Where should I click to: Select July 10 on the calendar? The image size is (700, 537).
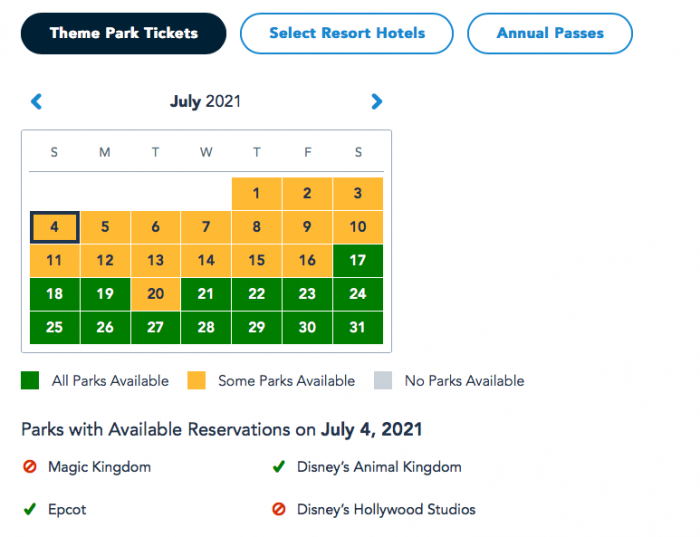357,227
